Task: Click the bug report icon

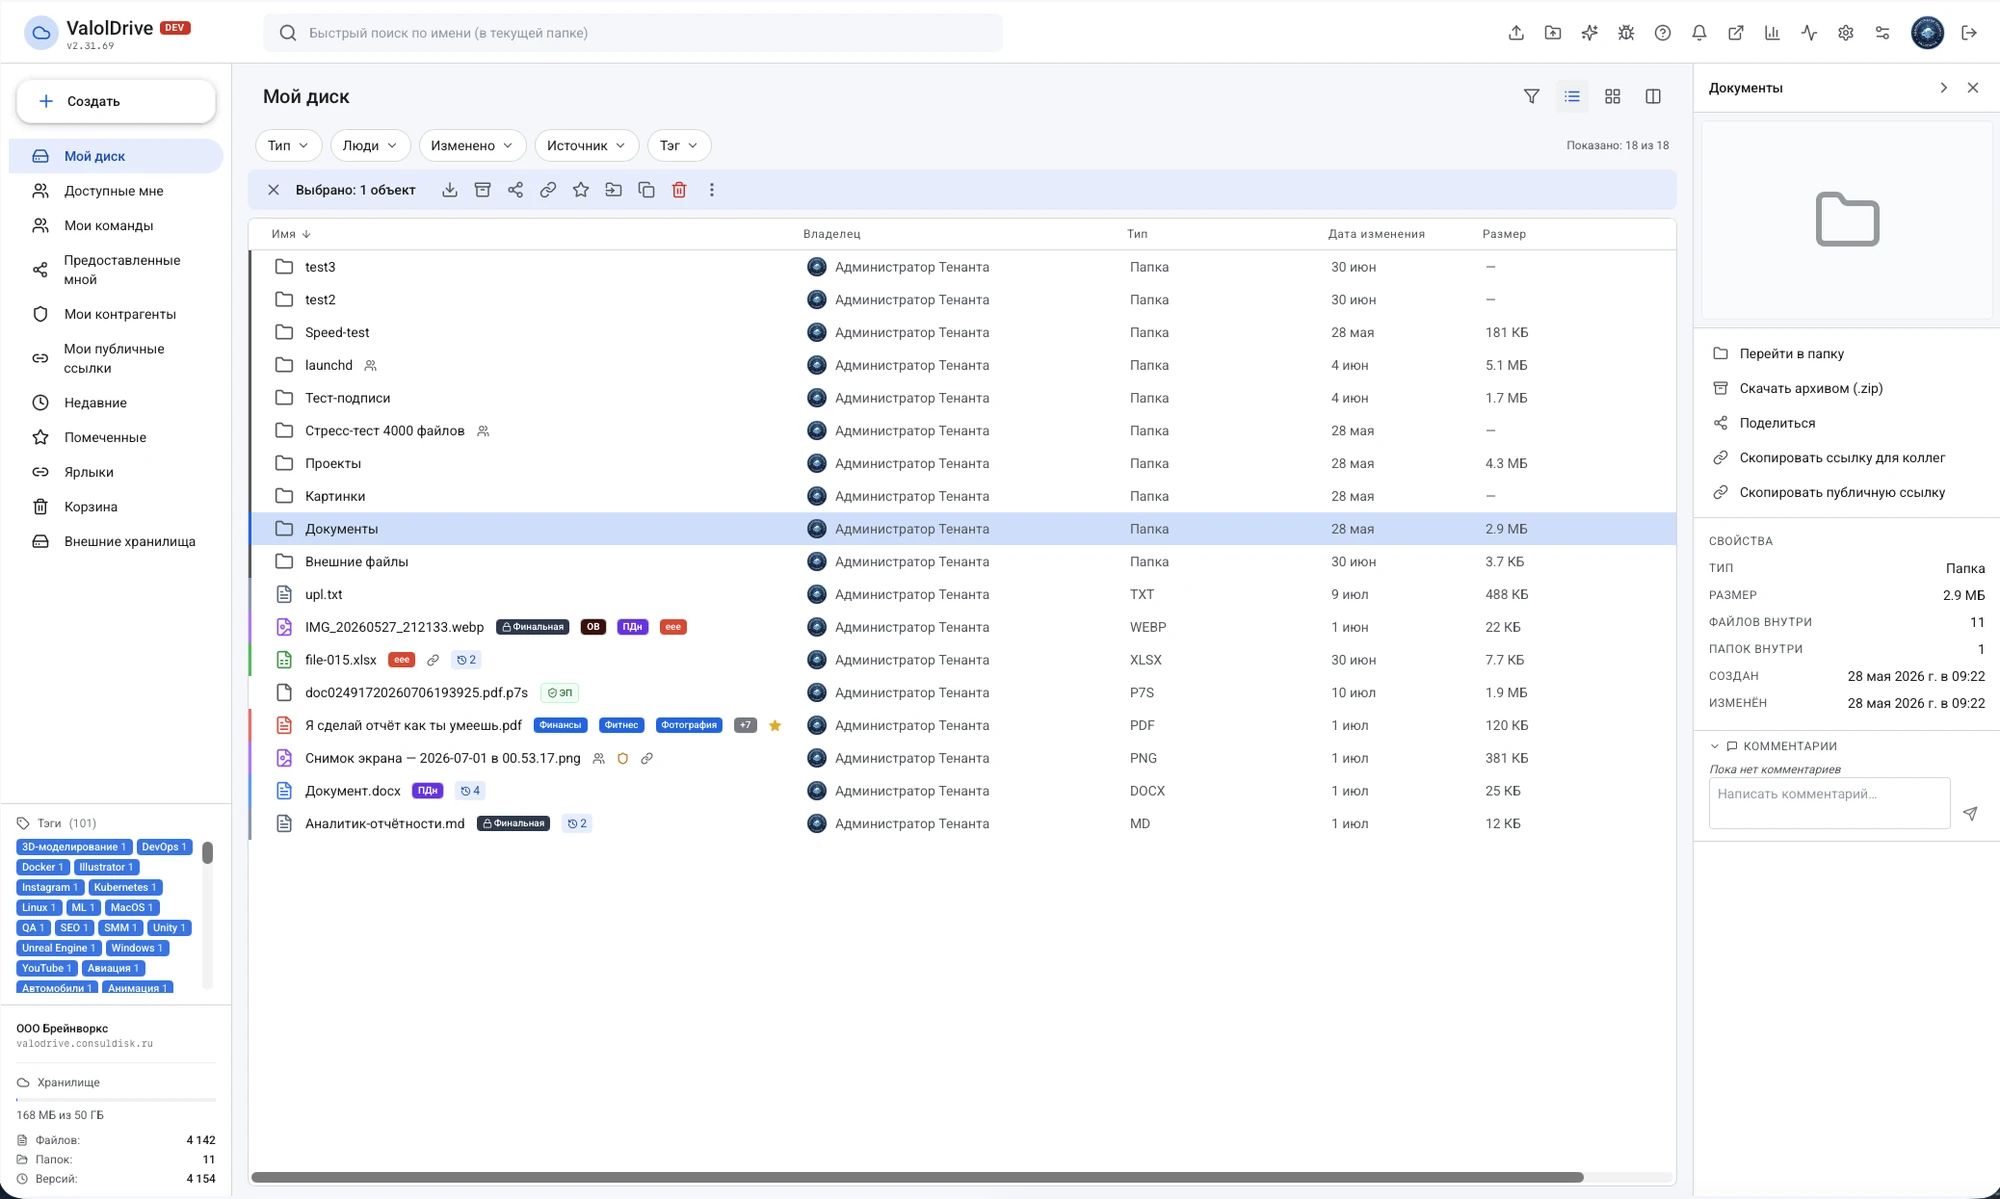Action: 1626,33
